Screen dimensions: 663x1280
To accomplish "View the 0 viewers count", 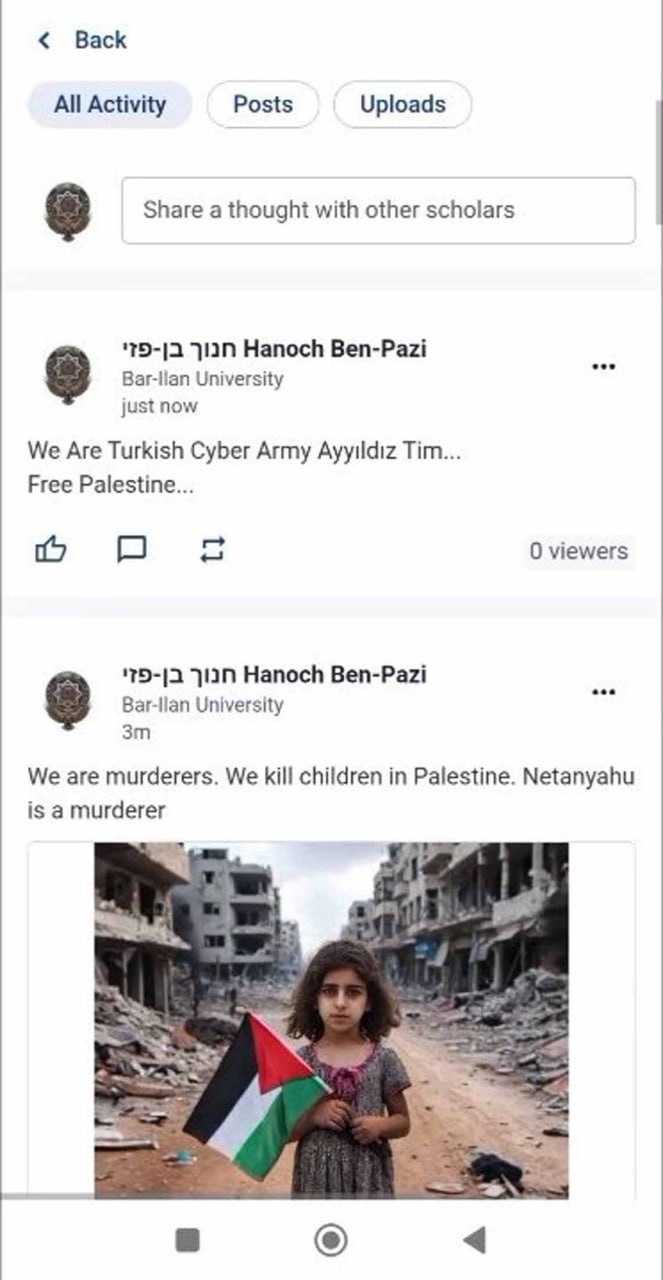I will [578, 551].
